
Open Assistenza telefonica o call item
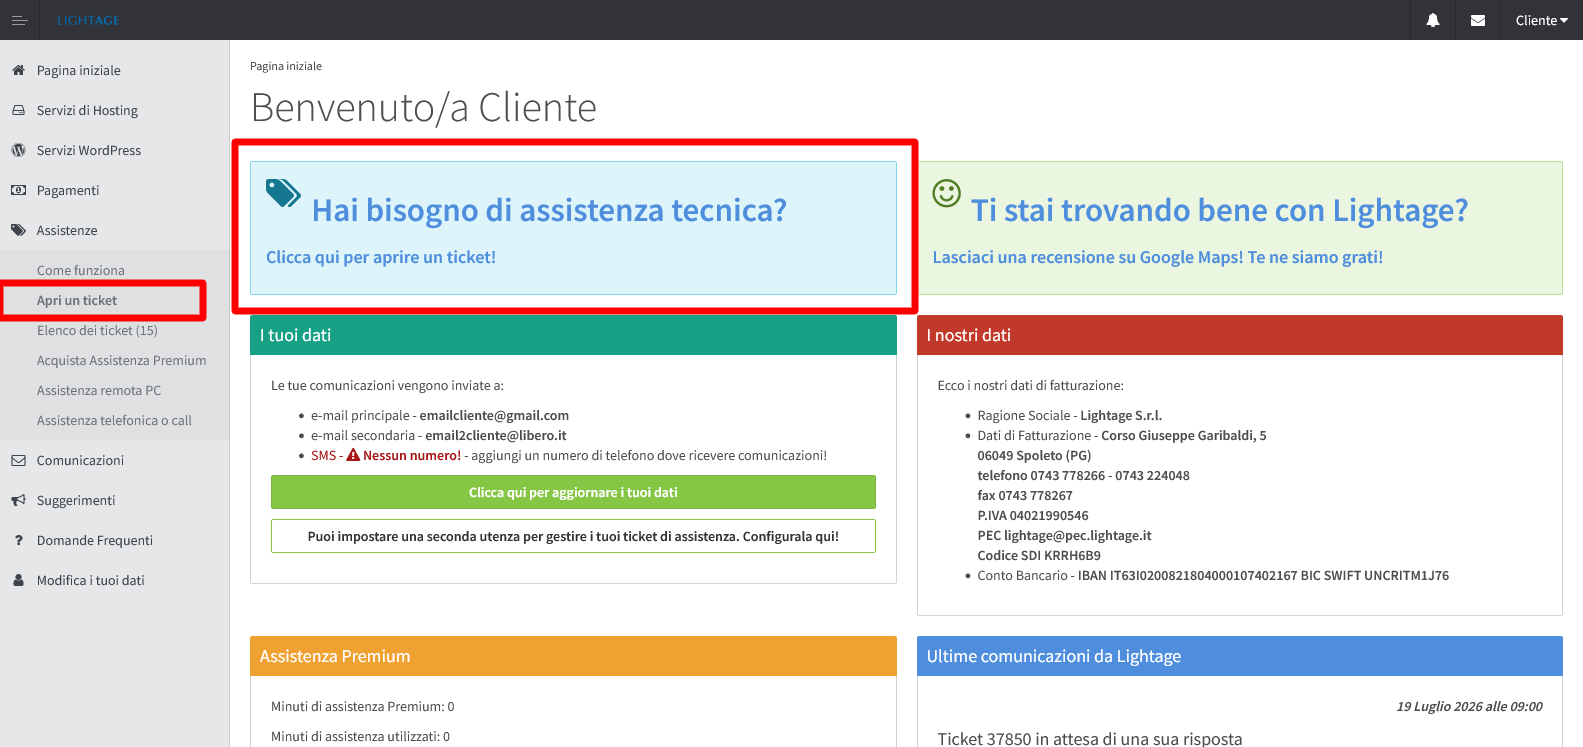[x=114, y=420]
